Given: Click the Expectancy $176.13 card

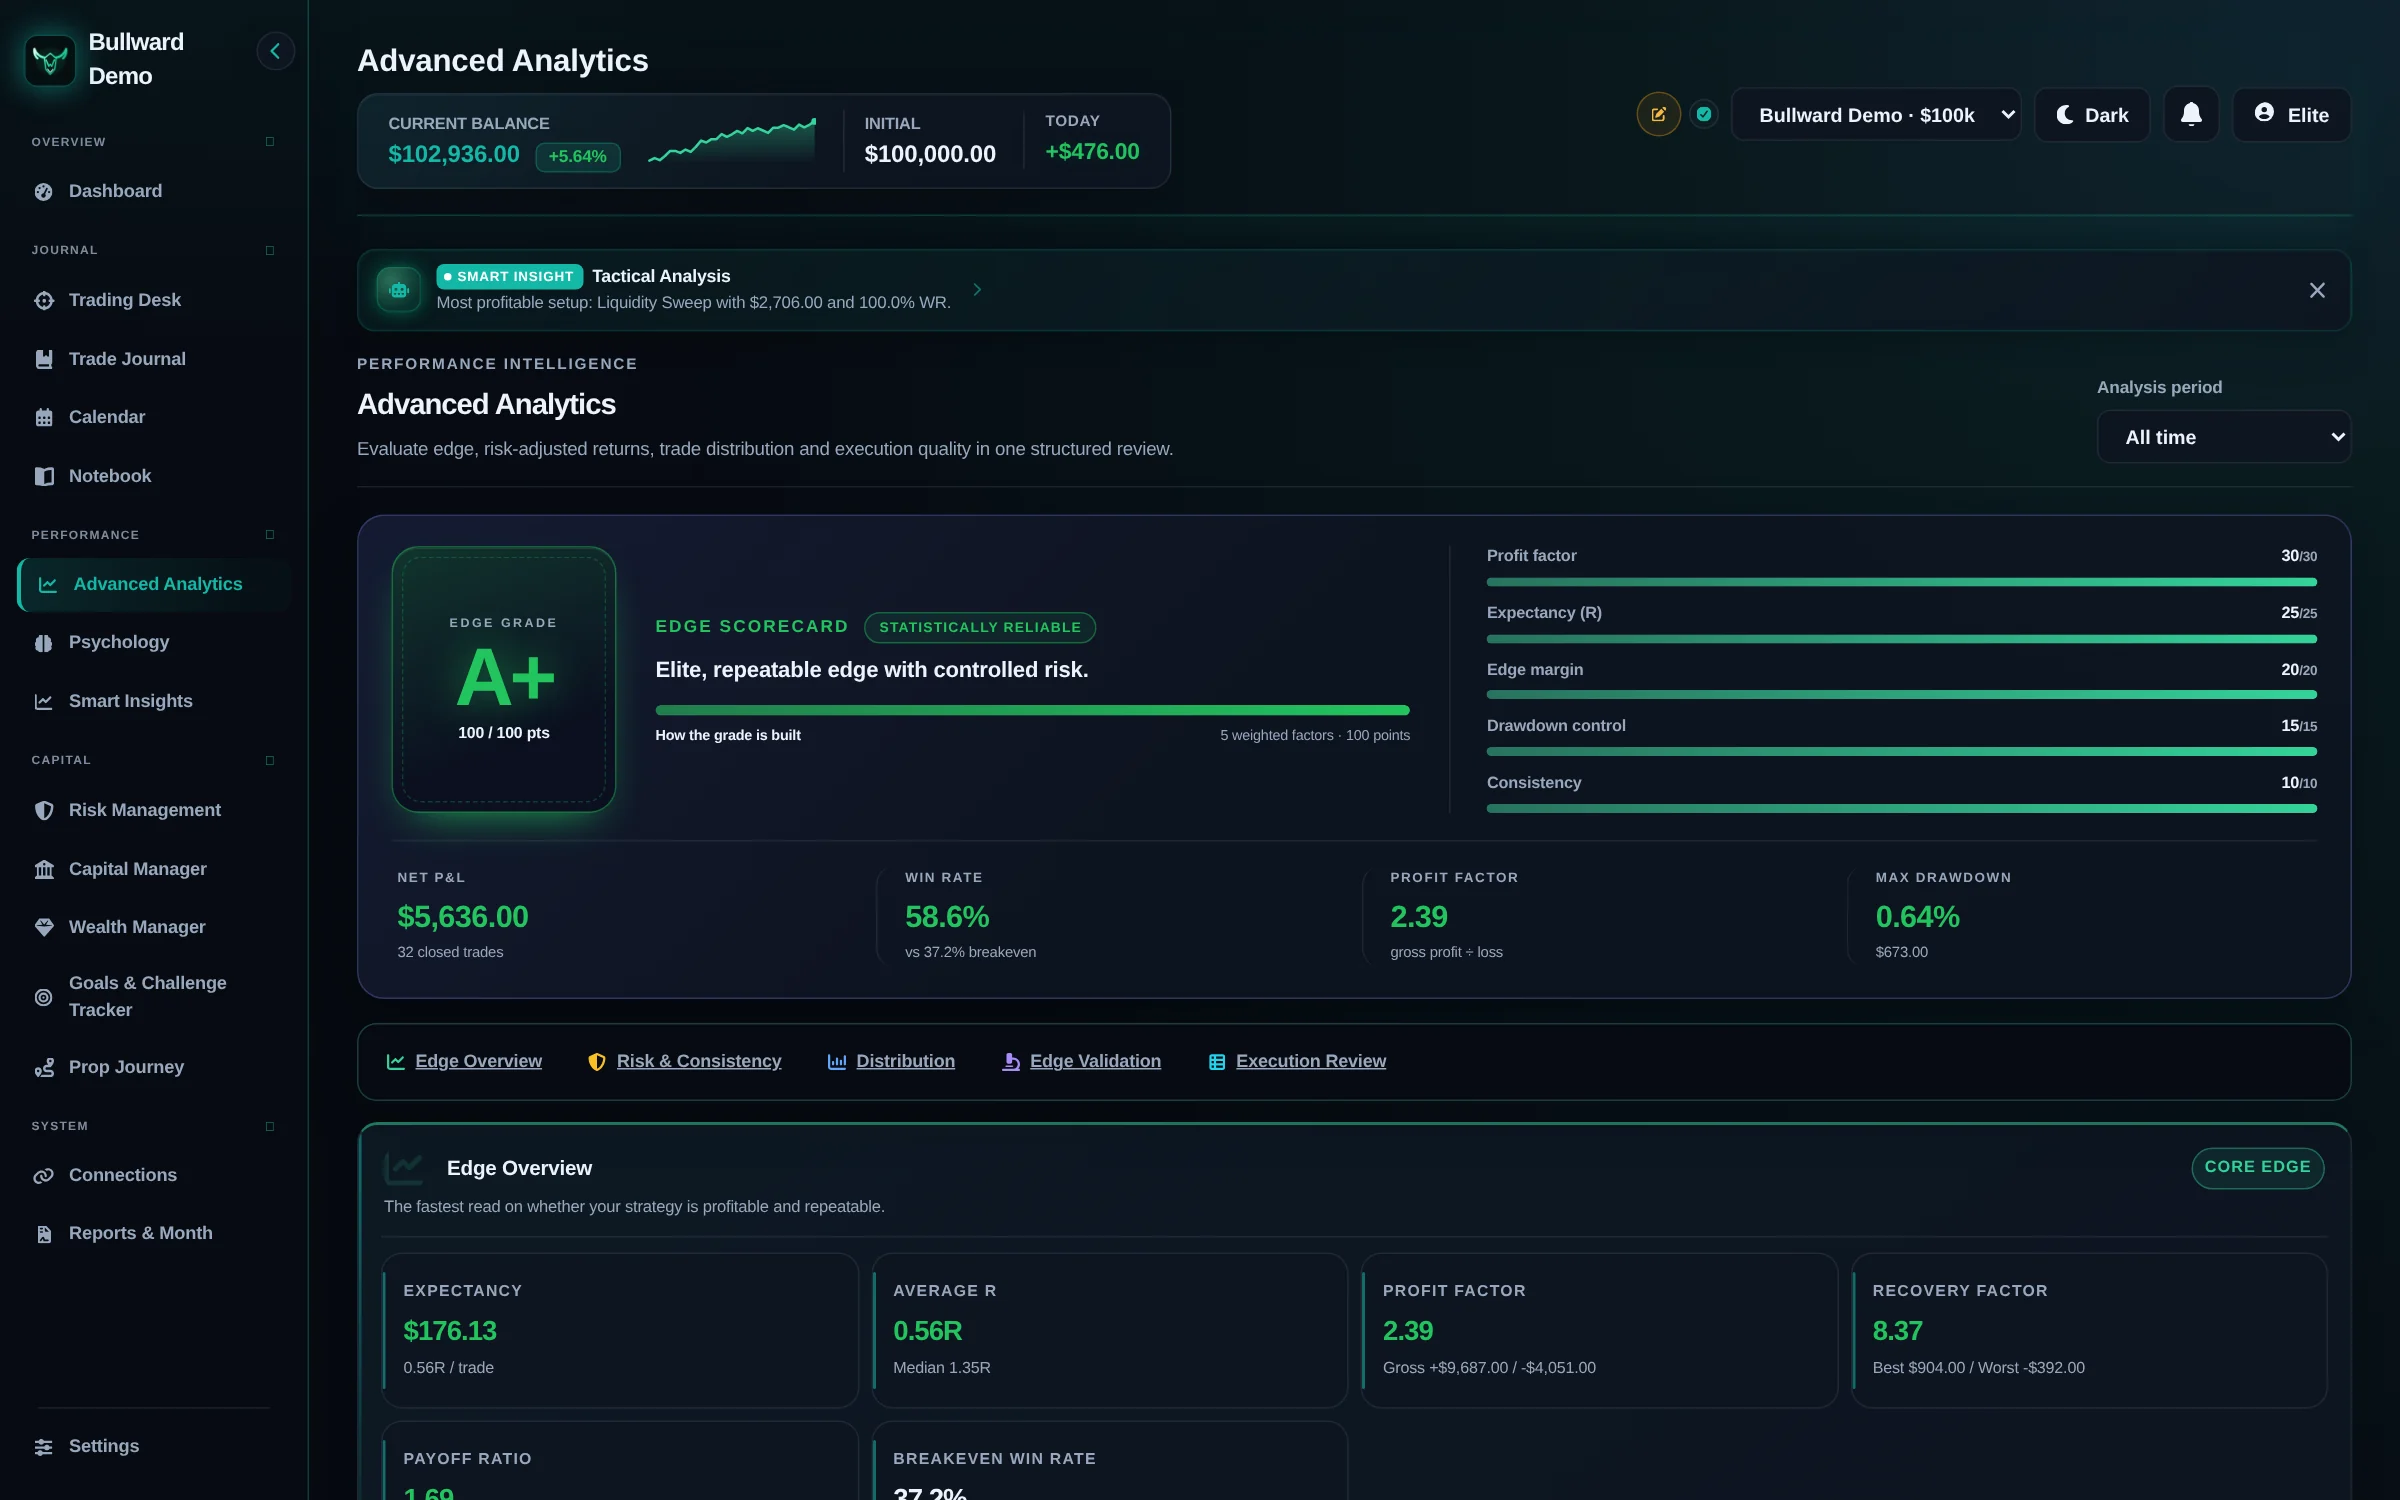Looking at the screenshot, I should (620, 1330).
